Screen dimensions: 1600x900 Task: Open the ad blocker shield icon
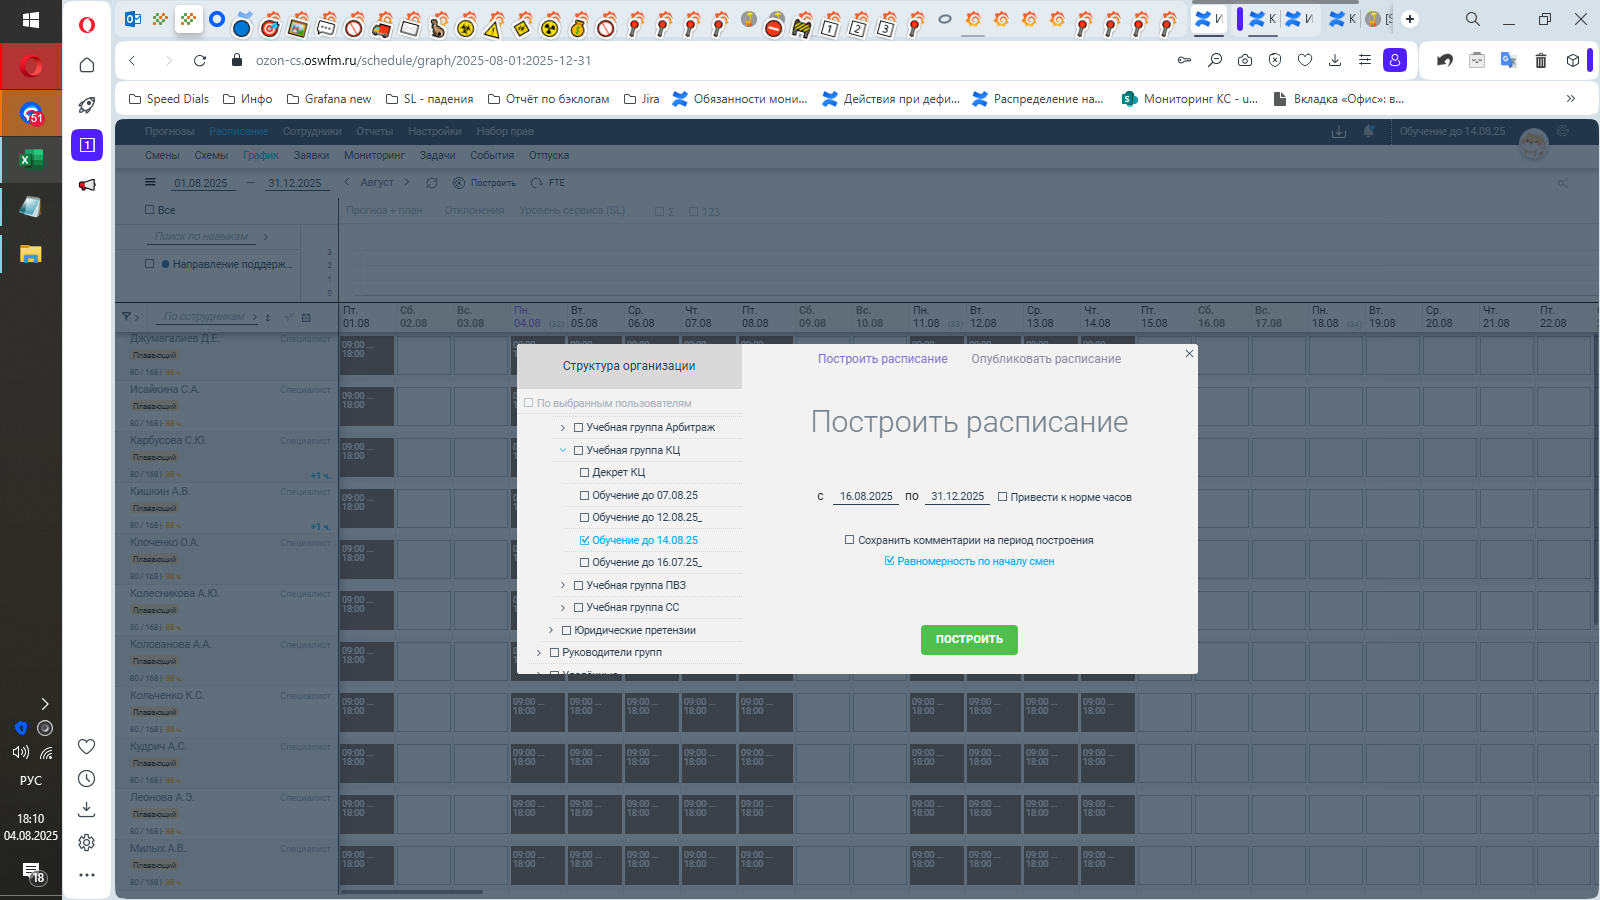(x=1275, y=60)
